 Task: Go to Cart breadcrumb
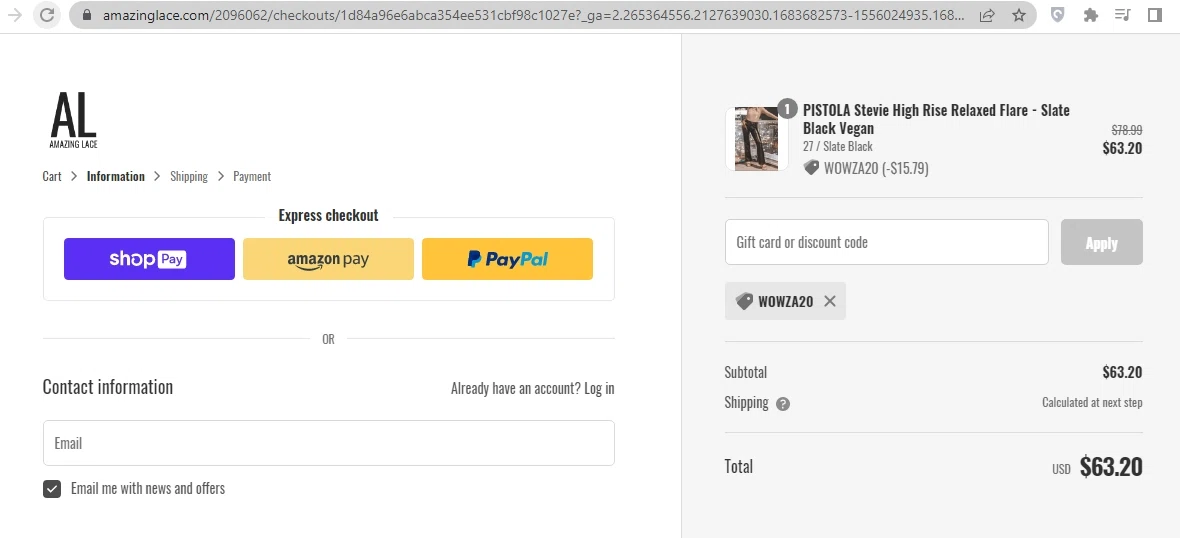52,176
